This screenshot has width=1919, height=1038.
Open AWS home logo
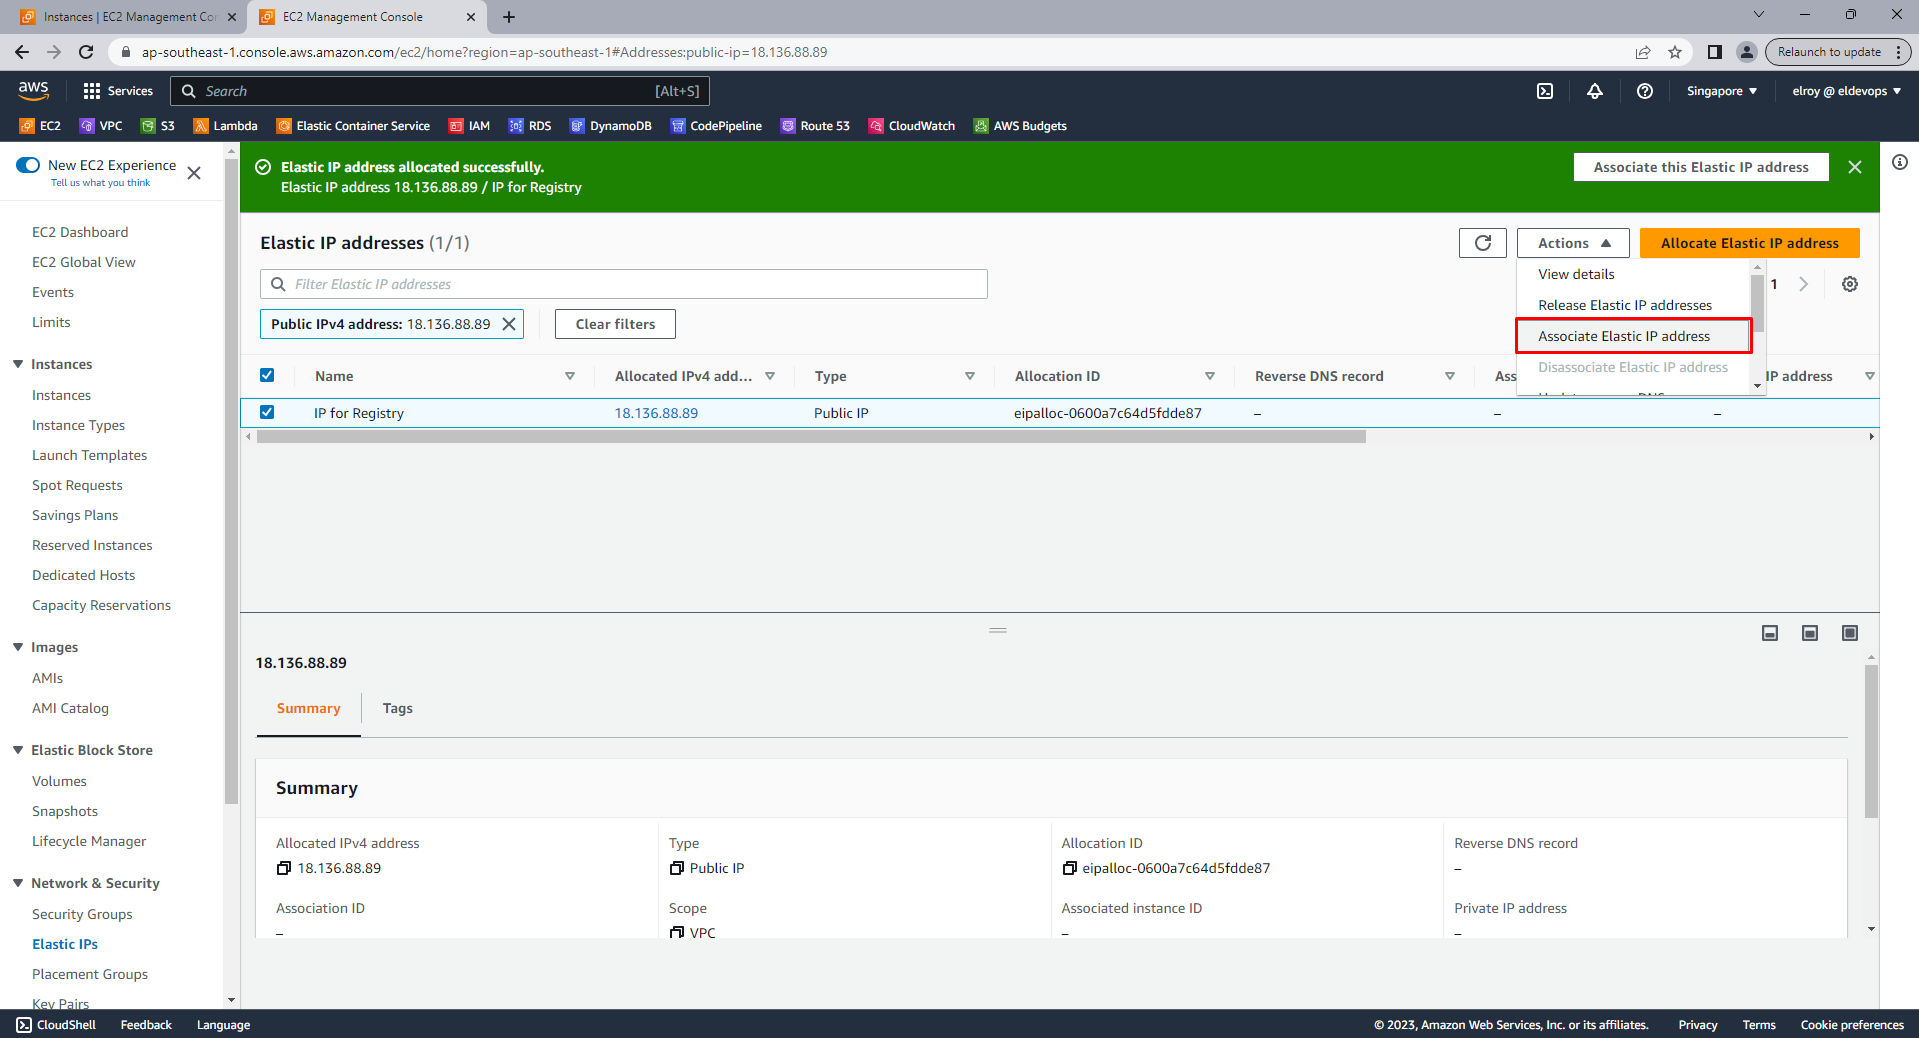[x=33, y=90]
